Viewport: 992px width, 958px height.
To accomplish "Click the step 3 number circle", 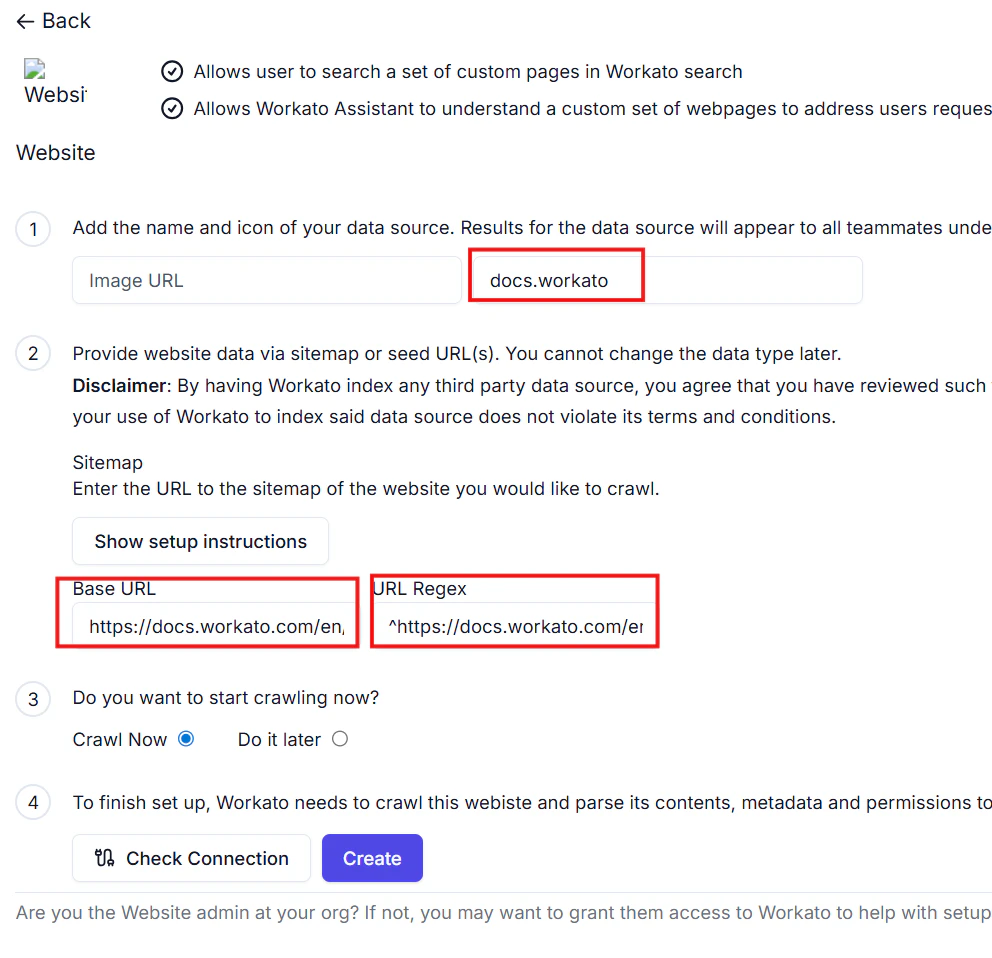I will point(33,699).
